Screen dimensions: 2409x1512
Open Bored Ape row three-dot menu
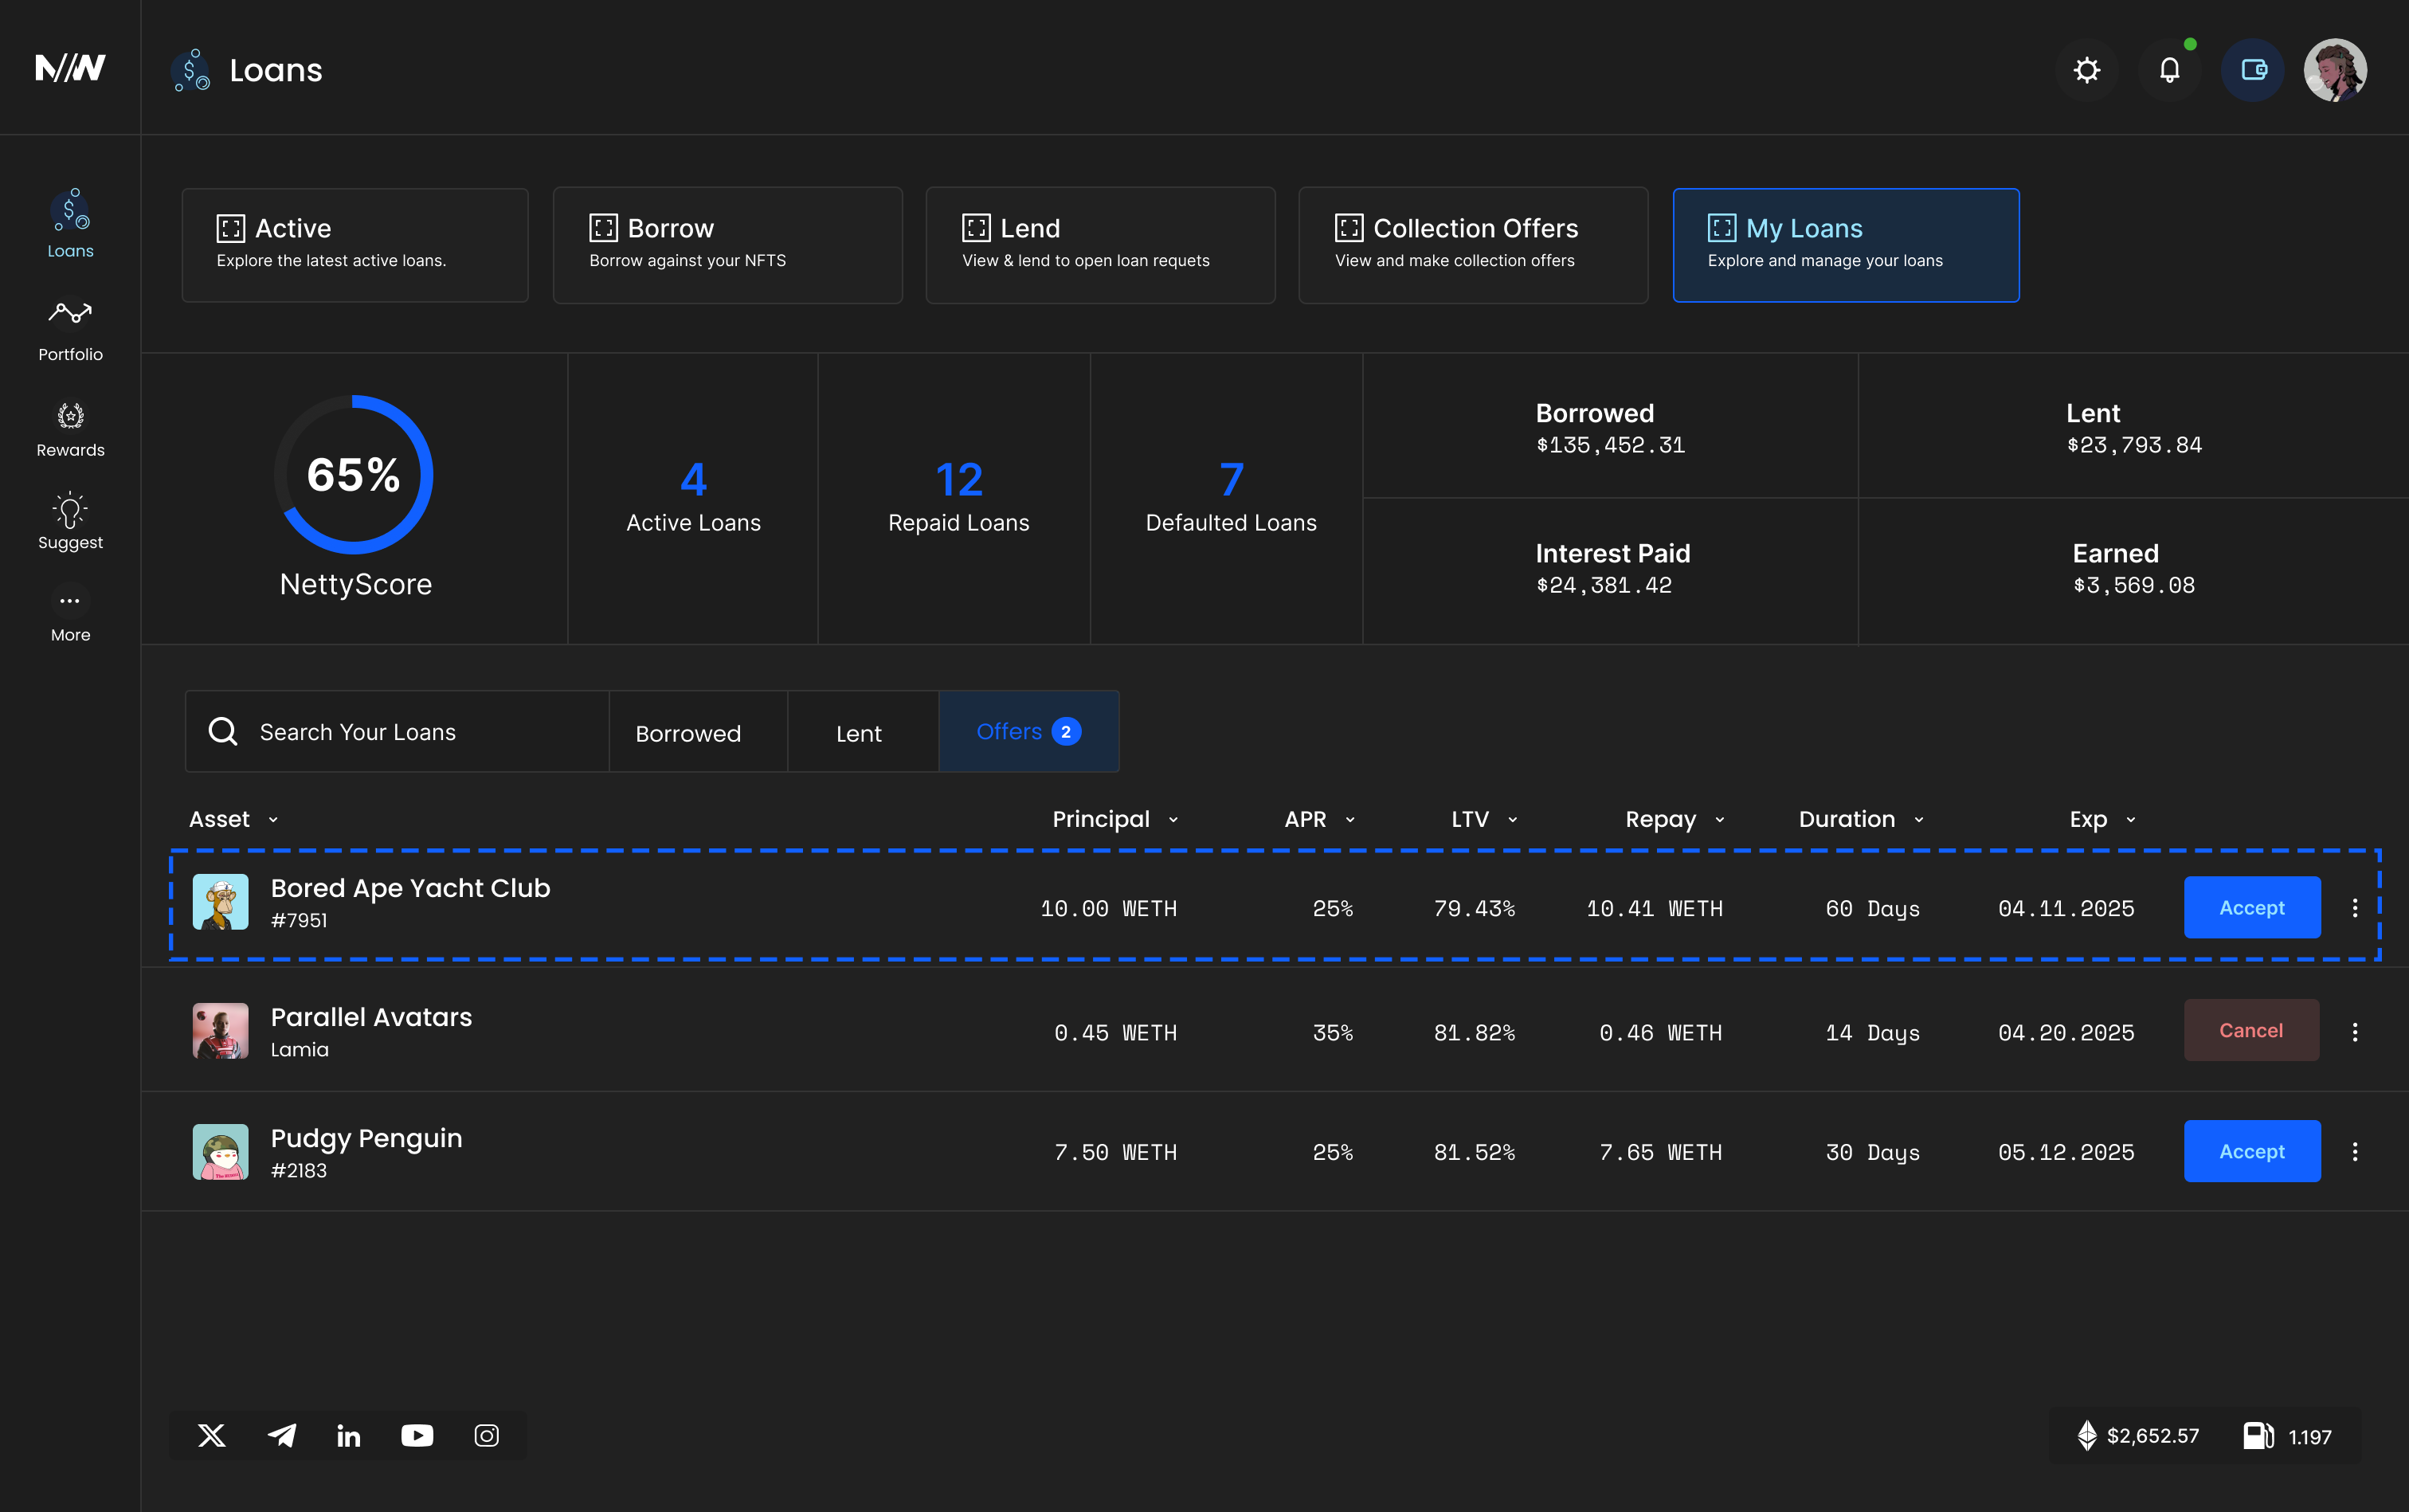pyautogui.click(x=2354, y=907)
